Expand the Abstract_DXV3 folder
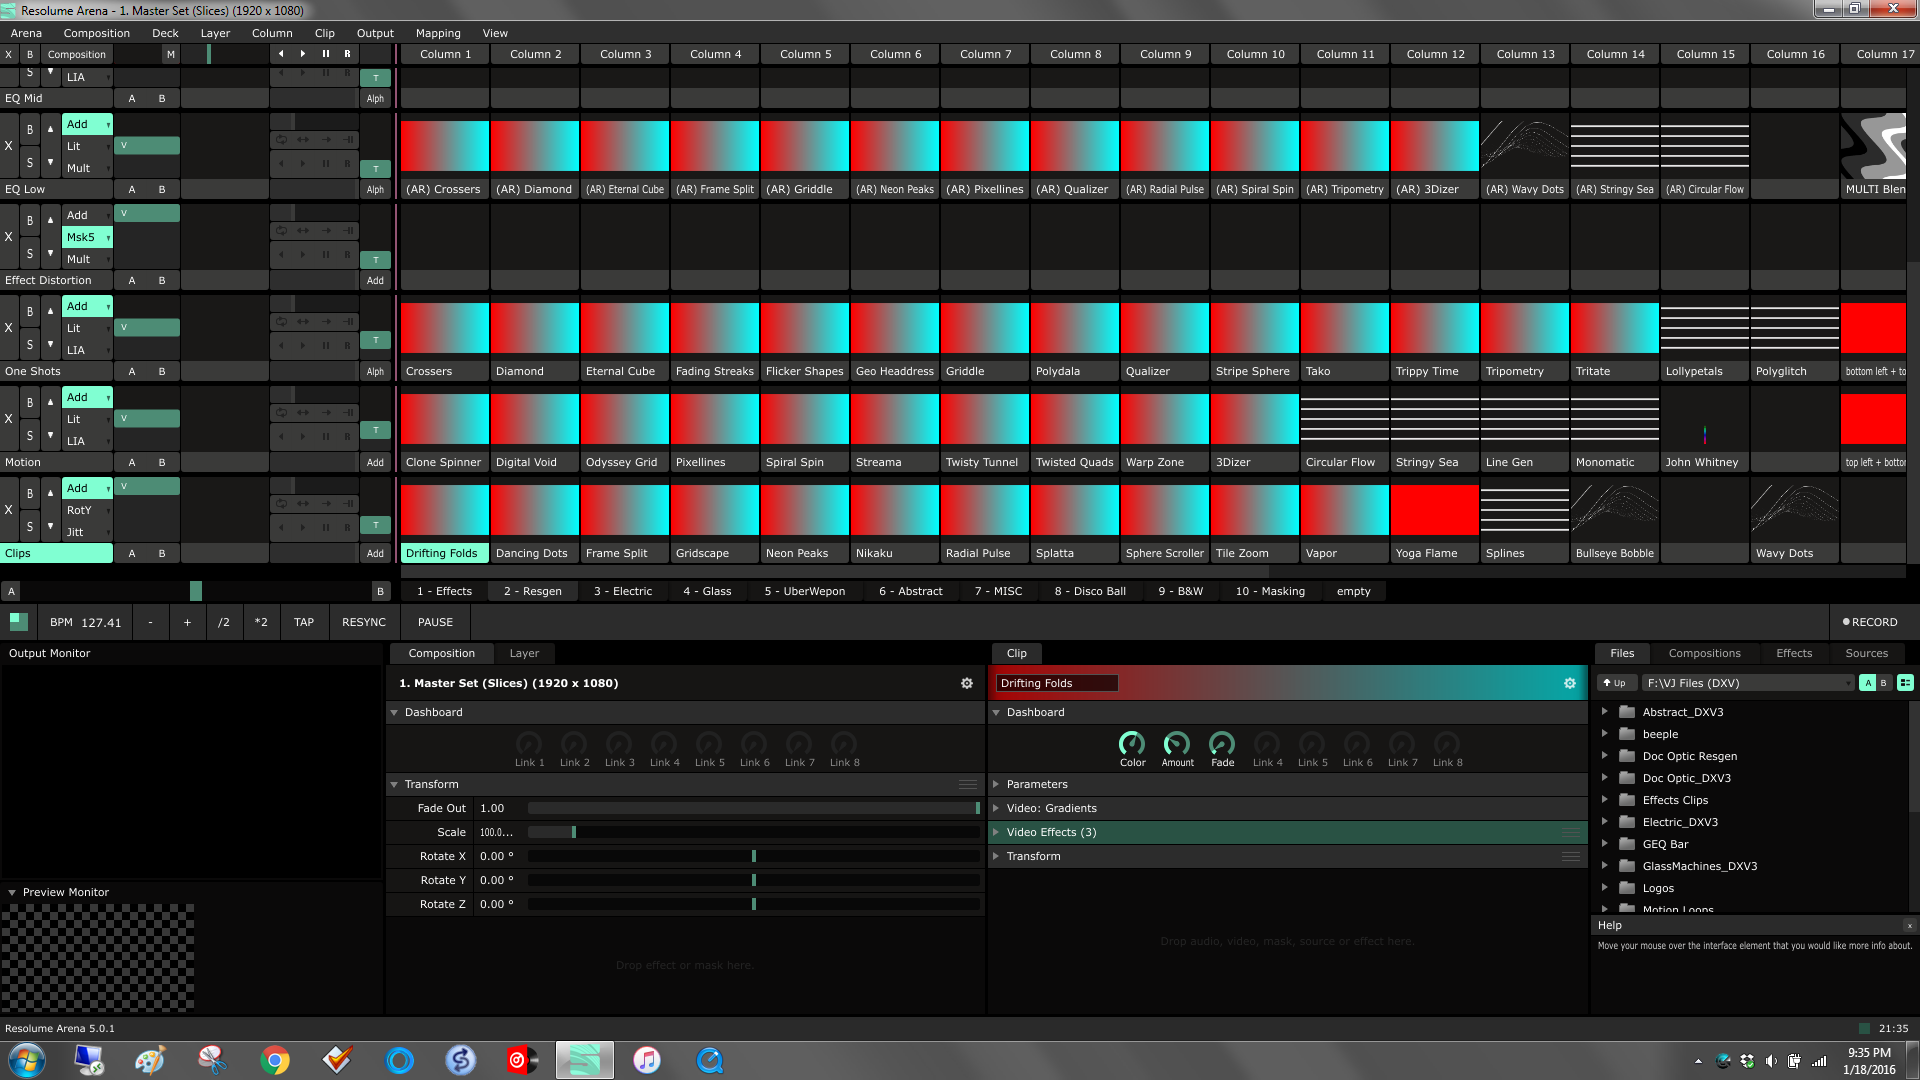 tap(1604, 712)
